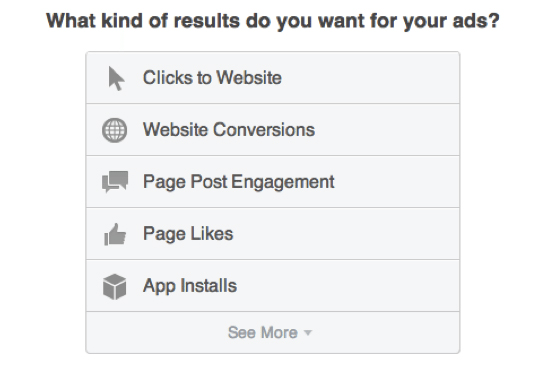Expand the list via See More text
Image resolution: width=537 pixels, height=375 pixels.
pos(263,333)
